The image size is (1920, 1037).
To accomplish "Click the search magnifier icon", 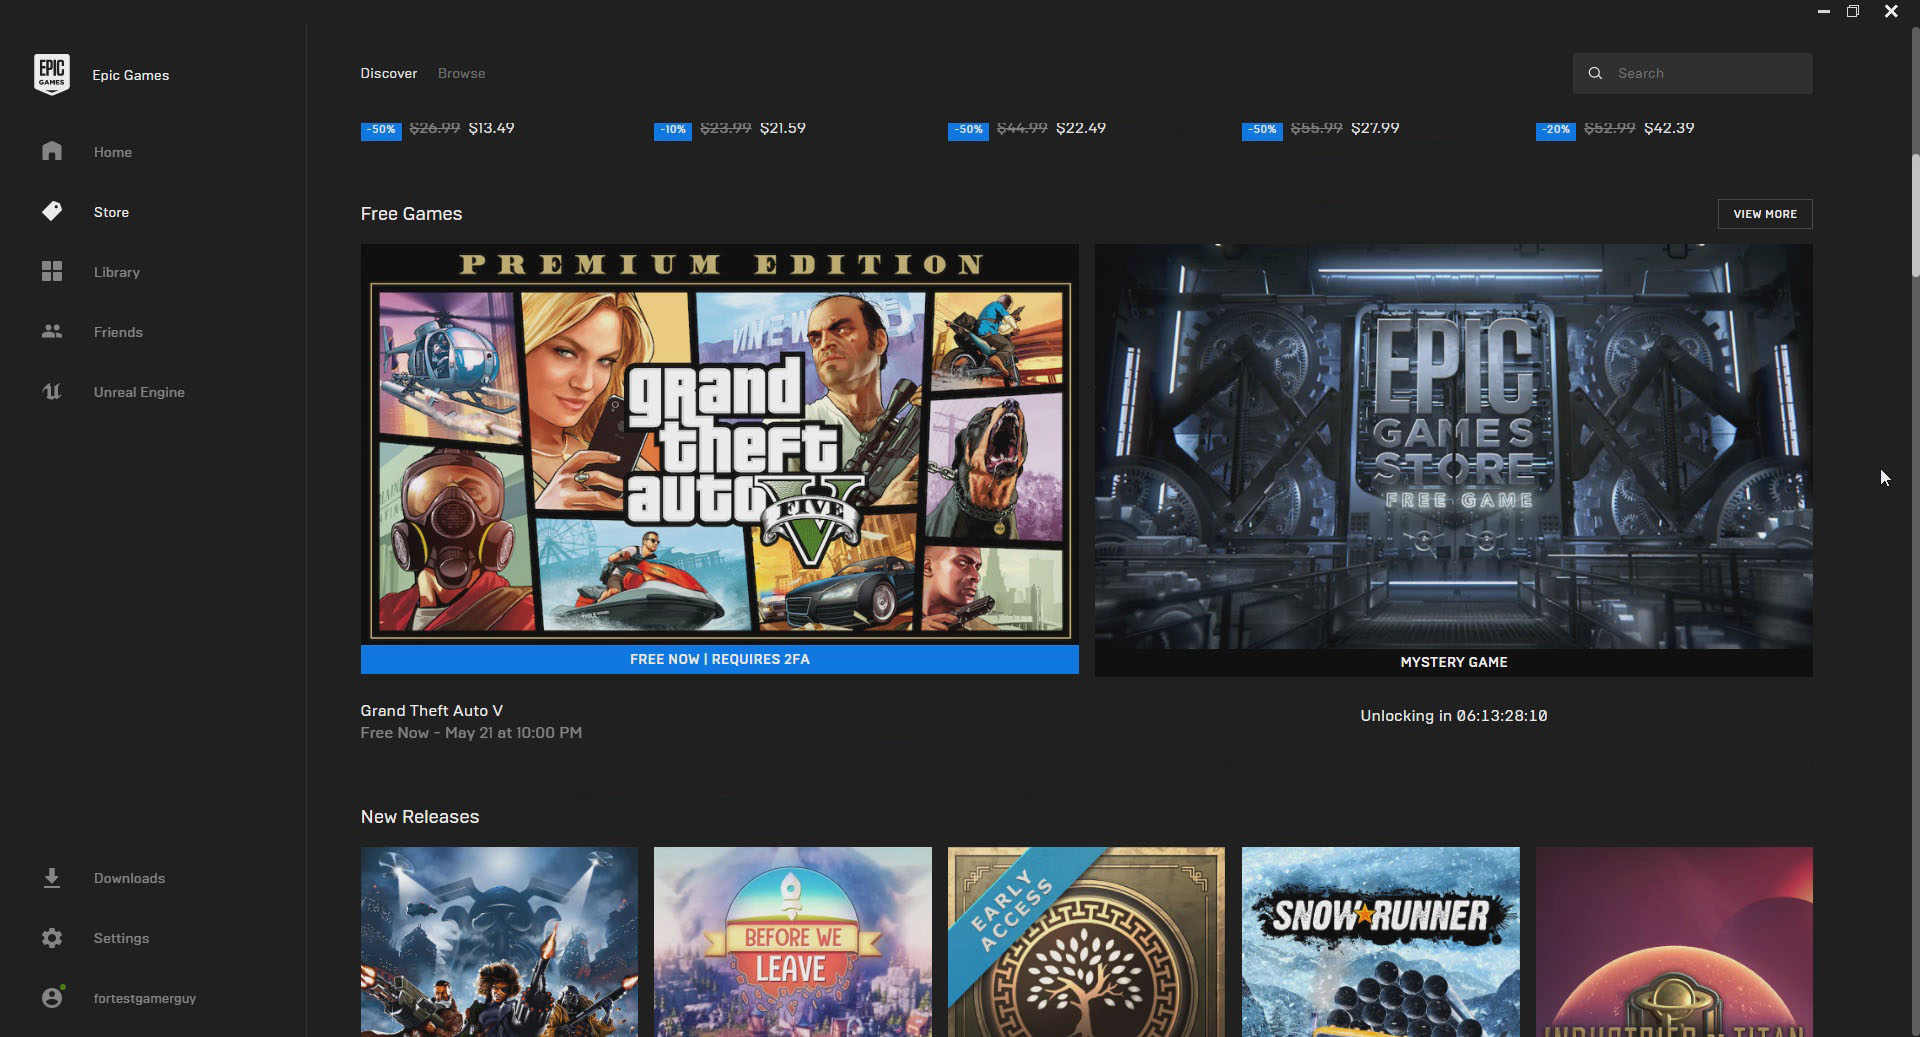I will click(1595, 73).
